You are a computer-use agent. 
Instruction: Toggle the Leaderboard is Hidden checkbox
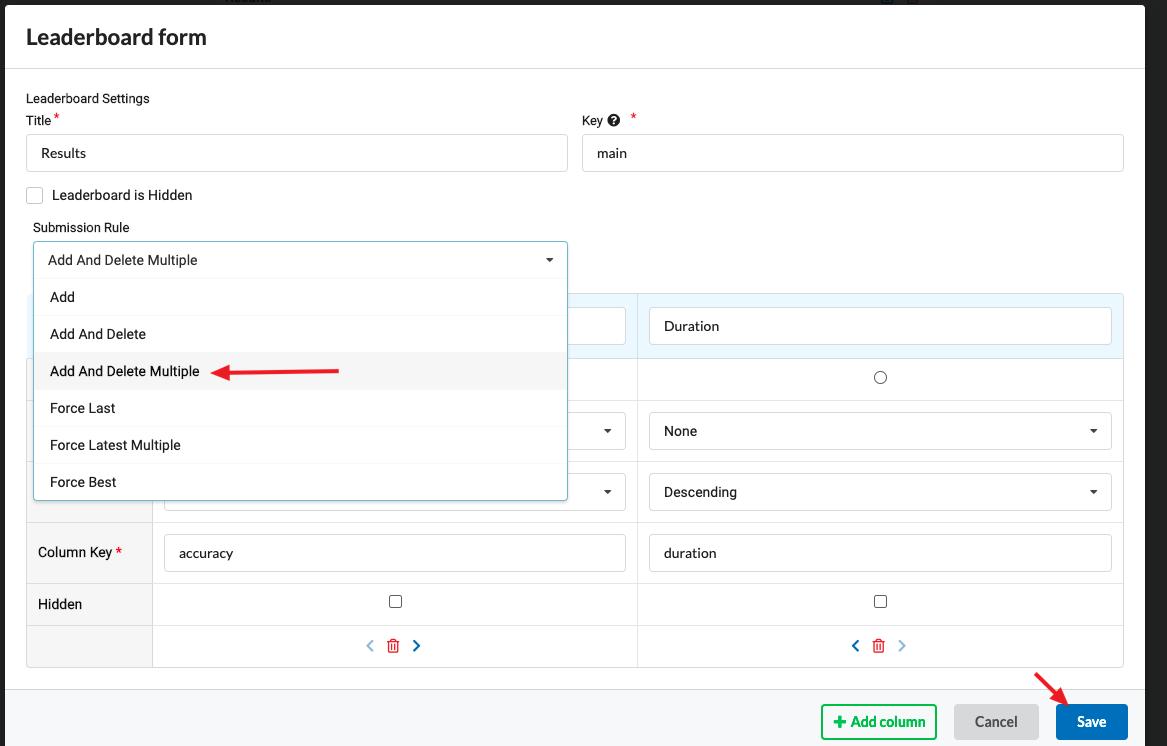pos(35,196)
